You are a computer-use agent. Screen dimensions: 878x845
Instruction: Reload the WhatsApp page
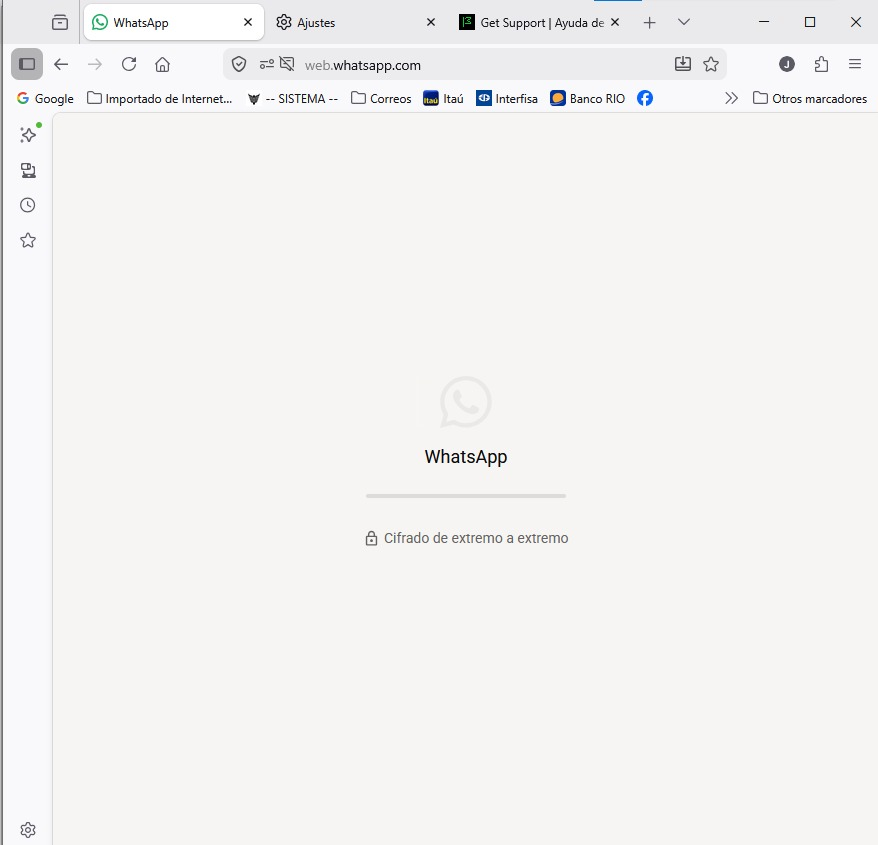[129, 64]
